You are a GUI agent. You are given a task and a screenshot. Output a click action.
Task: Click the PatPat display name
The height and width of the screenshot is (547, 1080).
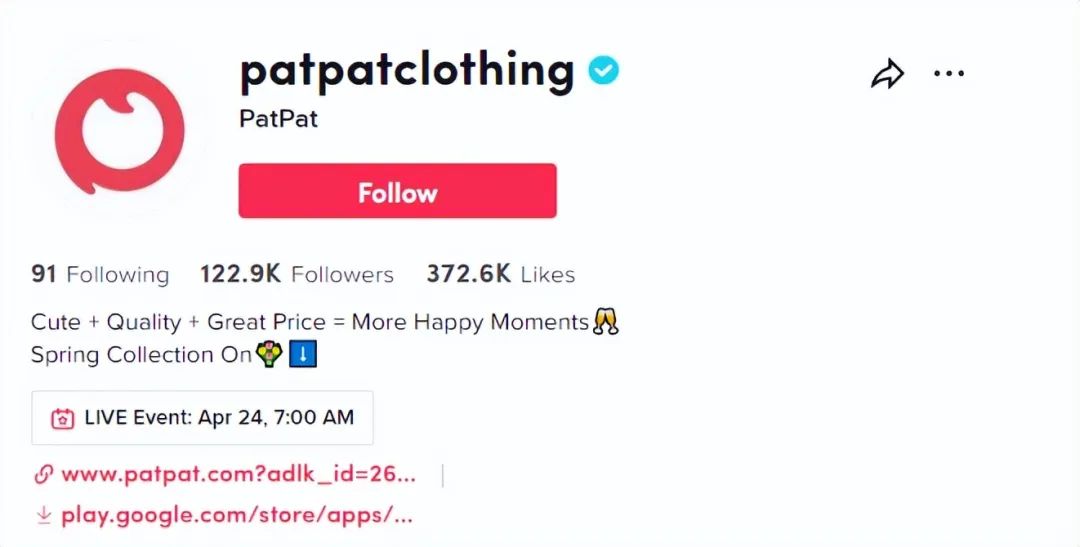coord(278,118)
